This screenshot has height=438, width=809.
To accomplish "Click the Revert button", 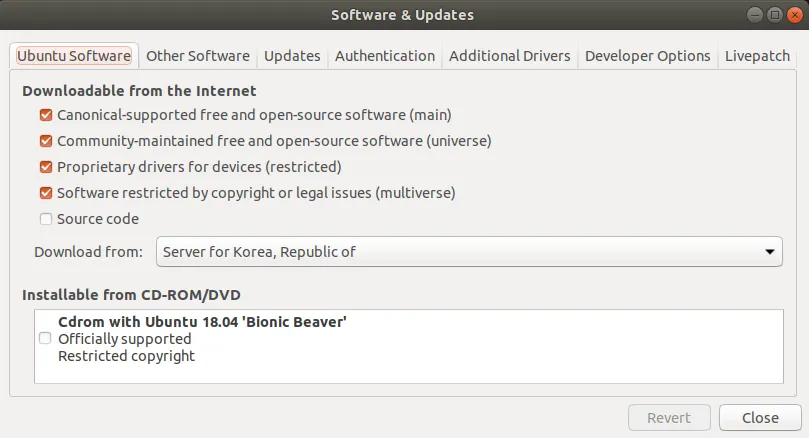I will tap(669, 418).
